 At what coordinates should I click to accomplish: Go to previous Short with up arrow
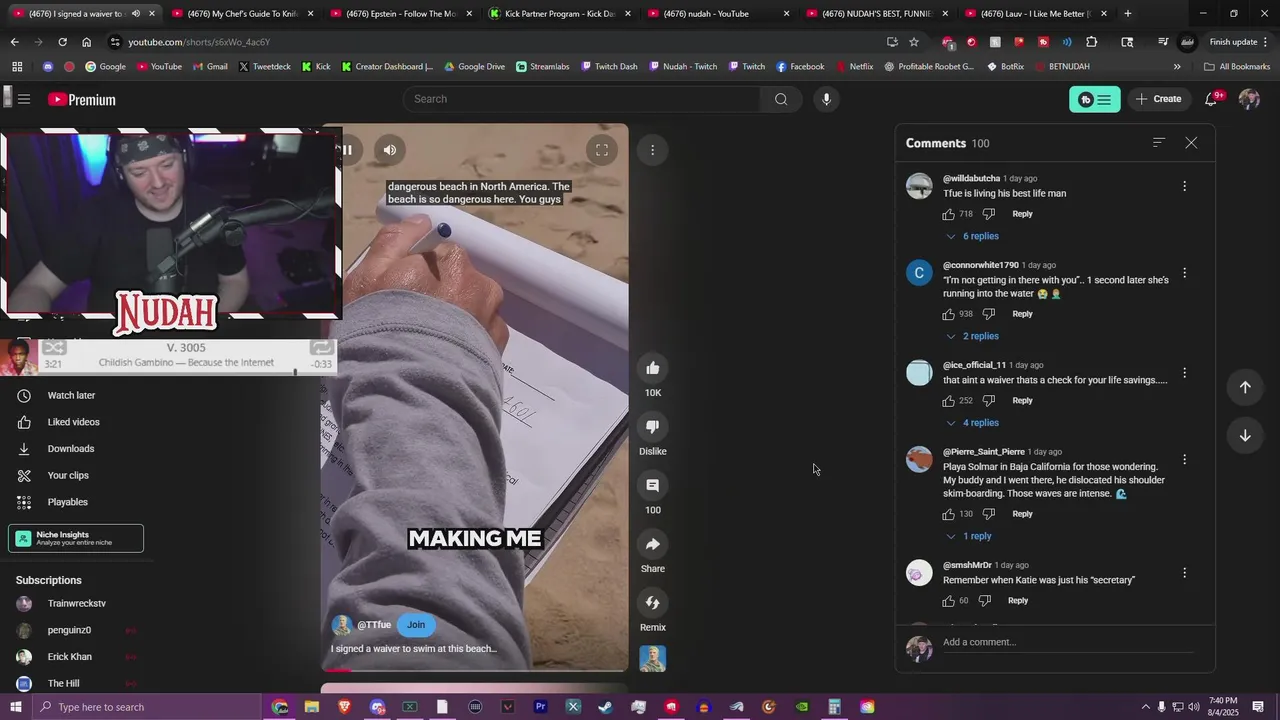pyautogui.click(x=1245, y=387)
